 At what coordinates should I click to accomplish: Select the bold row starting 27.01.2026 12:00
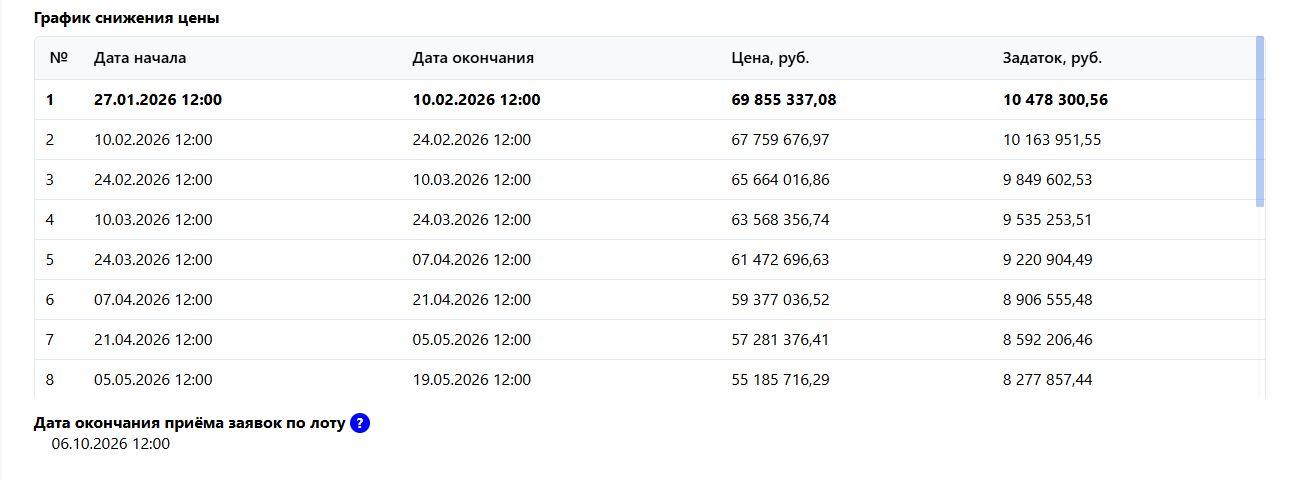pos(158,100)
